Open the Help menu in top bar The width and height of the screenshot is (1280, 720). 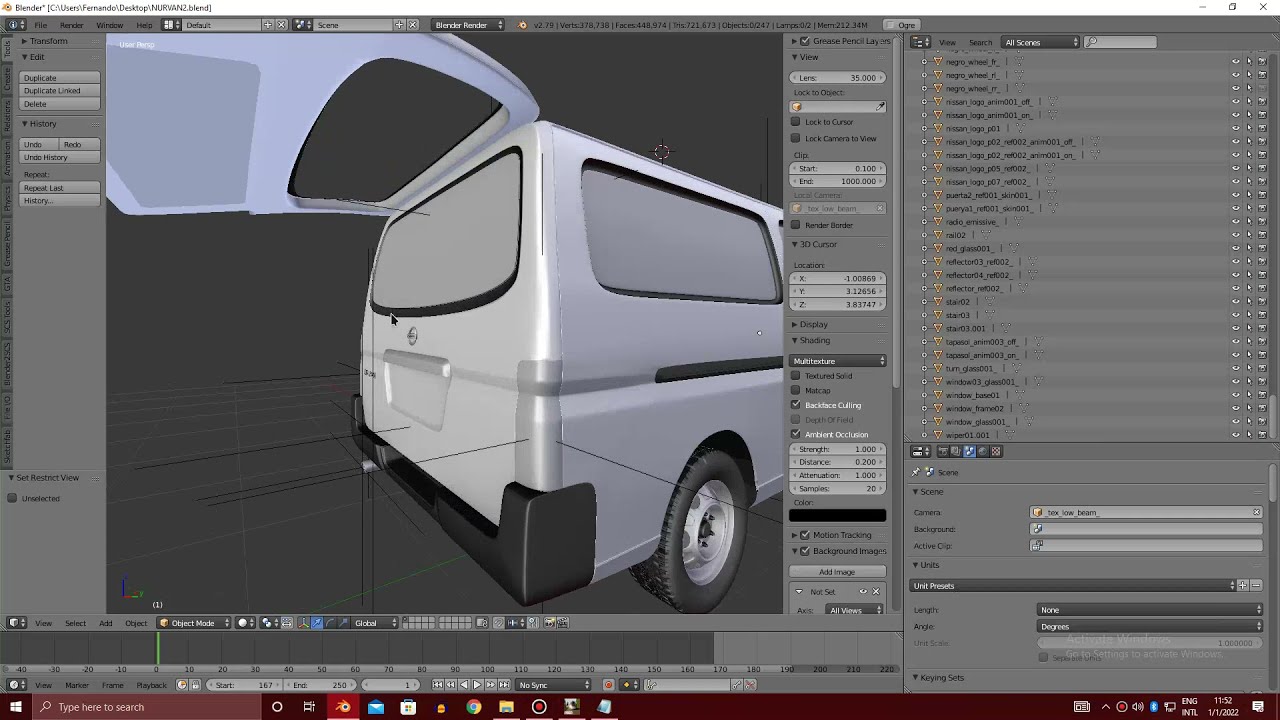(x=144, y=25)
